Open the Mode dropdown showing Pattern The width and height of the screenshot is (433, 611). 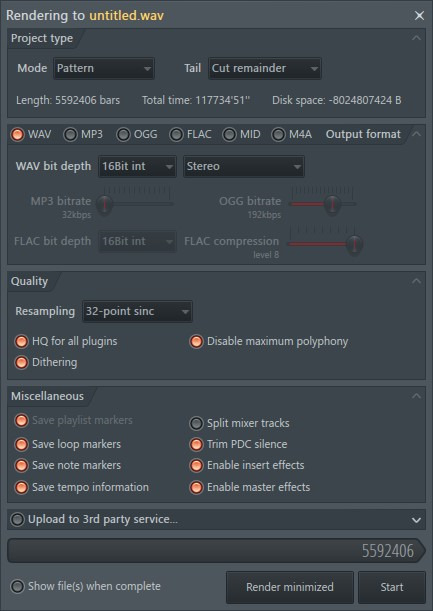pyautogui.click(x=104, y=68)
